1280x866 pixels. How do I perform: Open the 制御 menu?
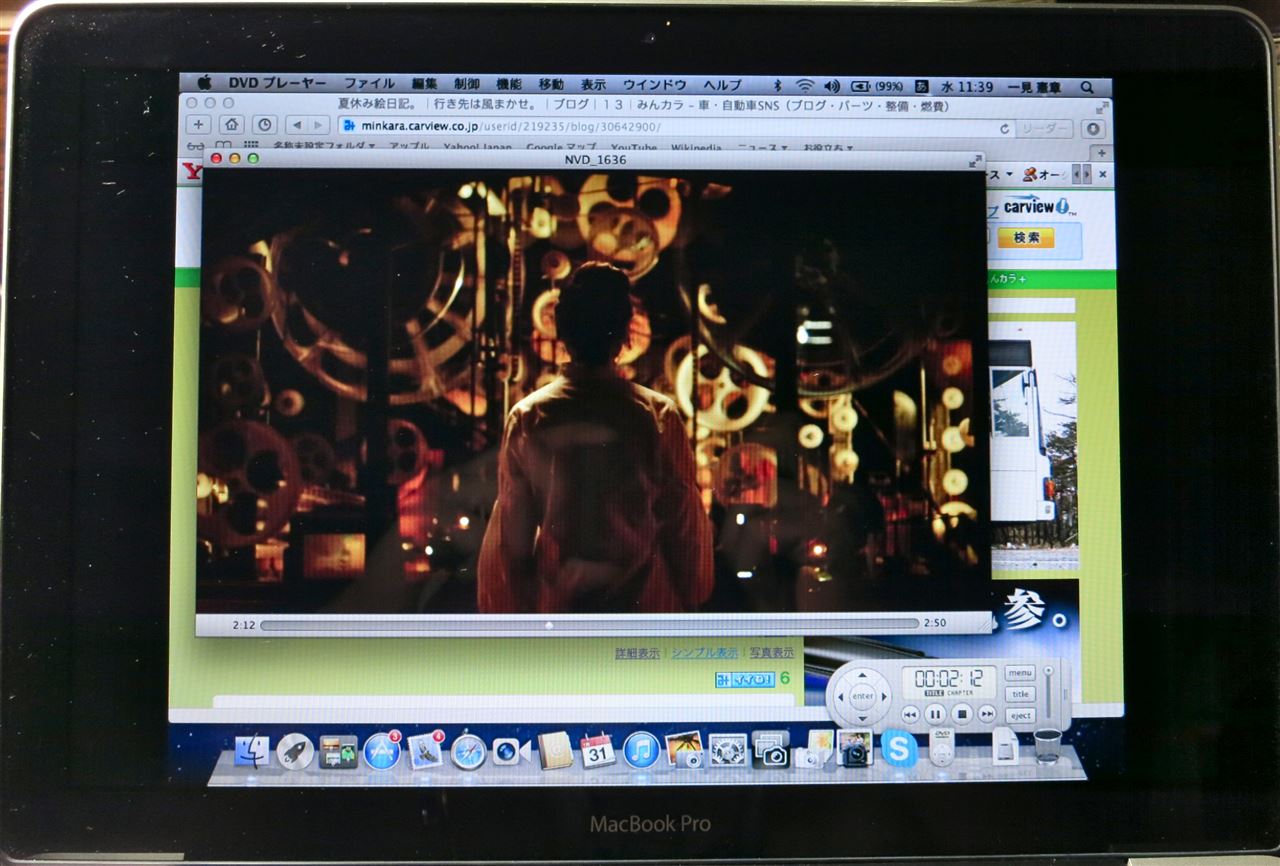(x=467, y=84)
